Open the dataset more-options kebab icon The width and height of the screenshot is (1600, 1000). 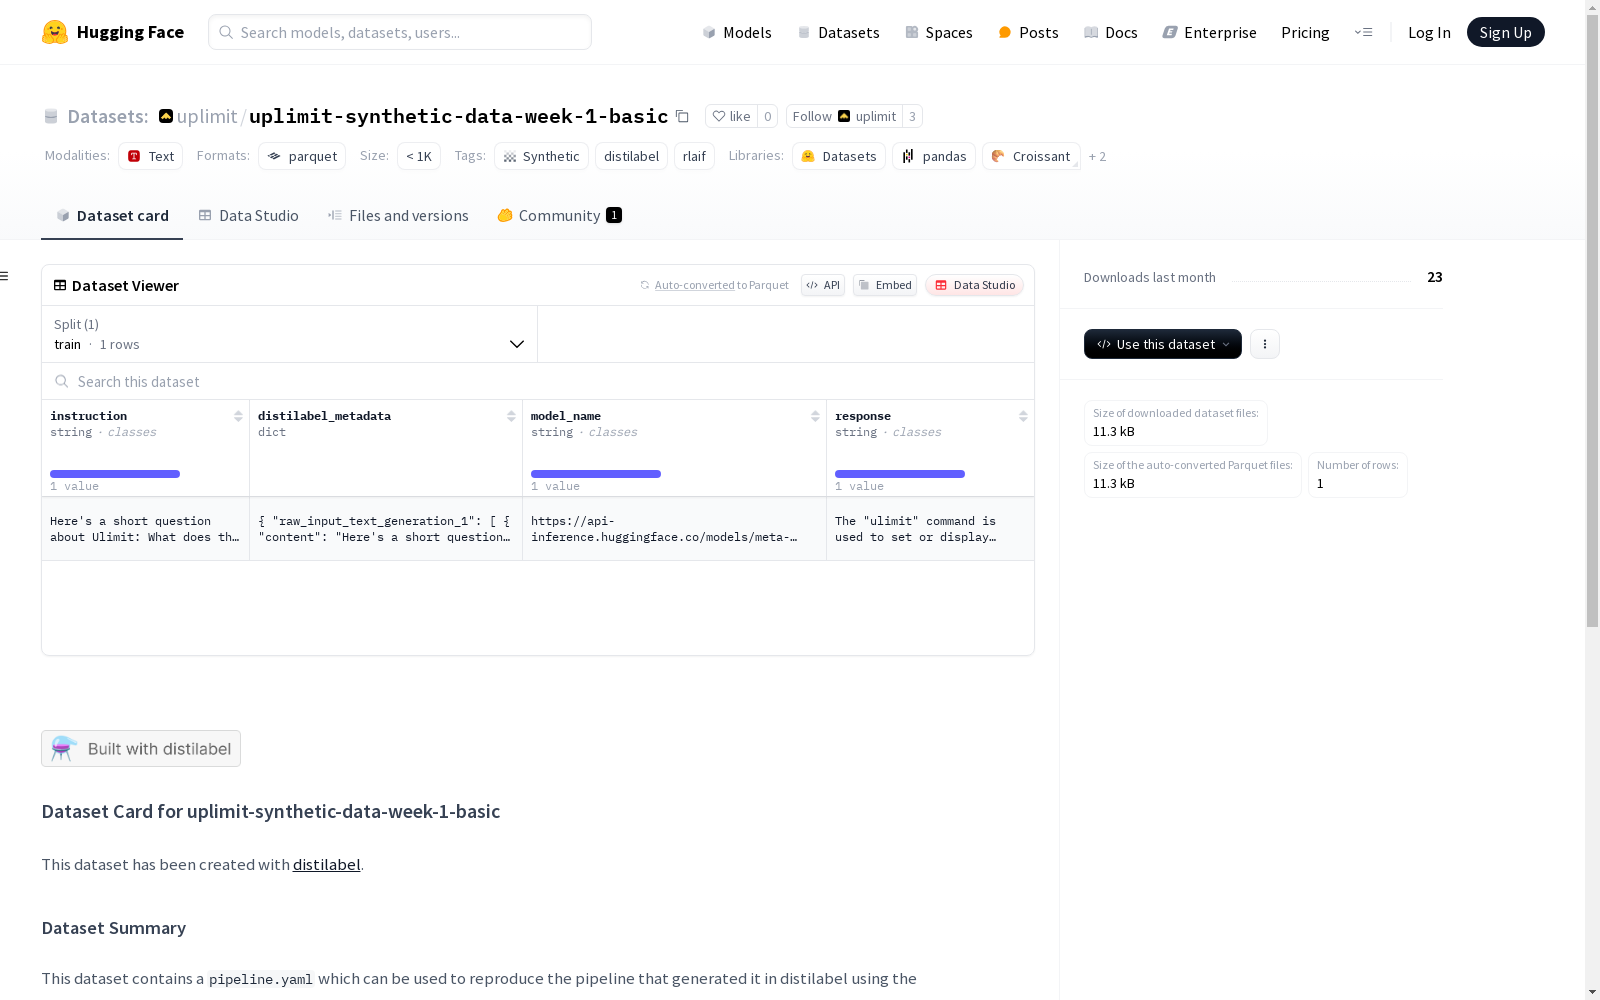[1265, 344]
